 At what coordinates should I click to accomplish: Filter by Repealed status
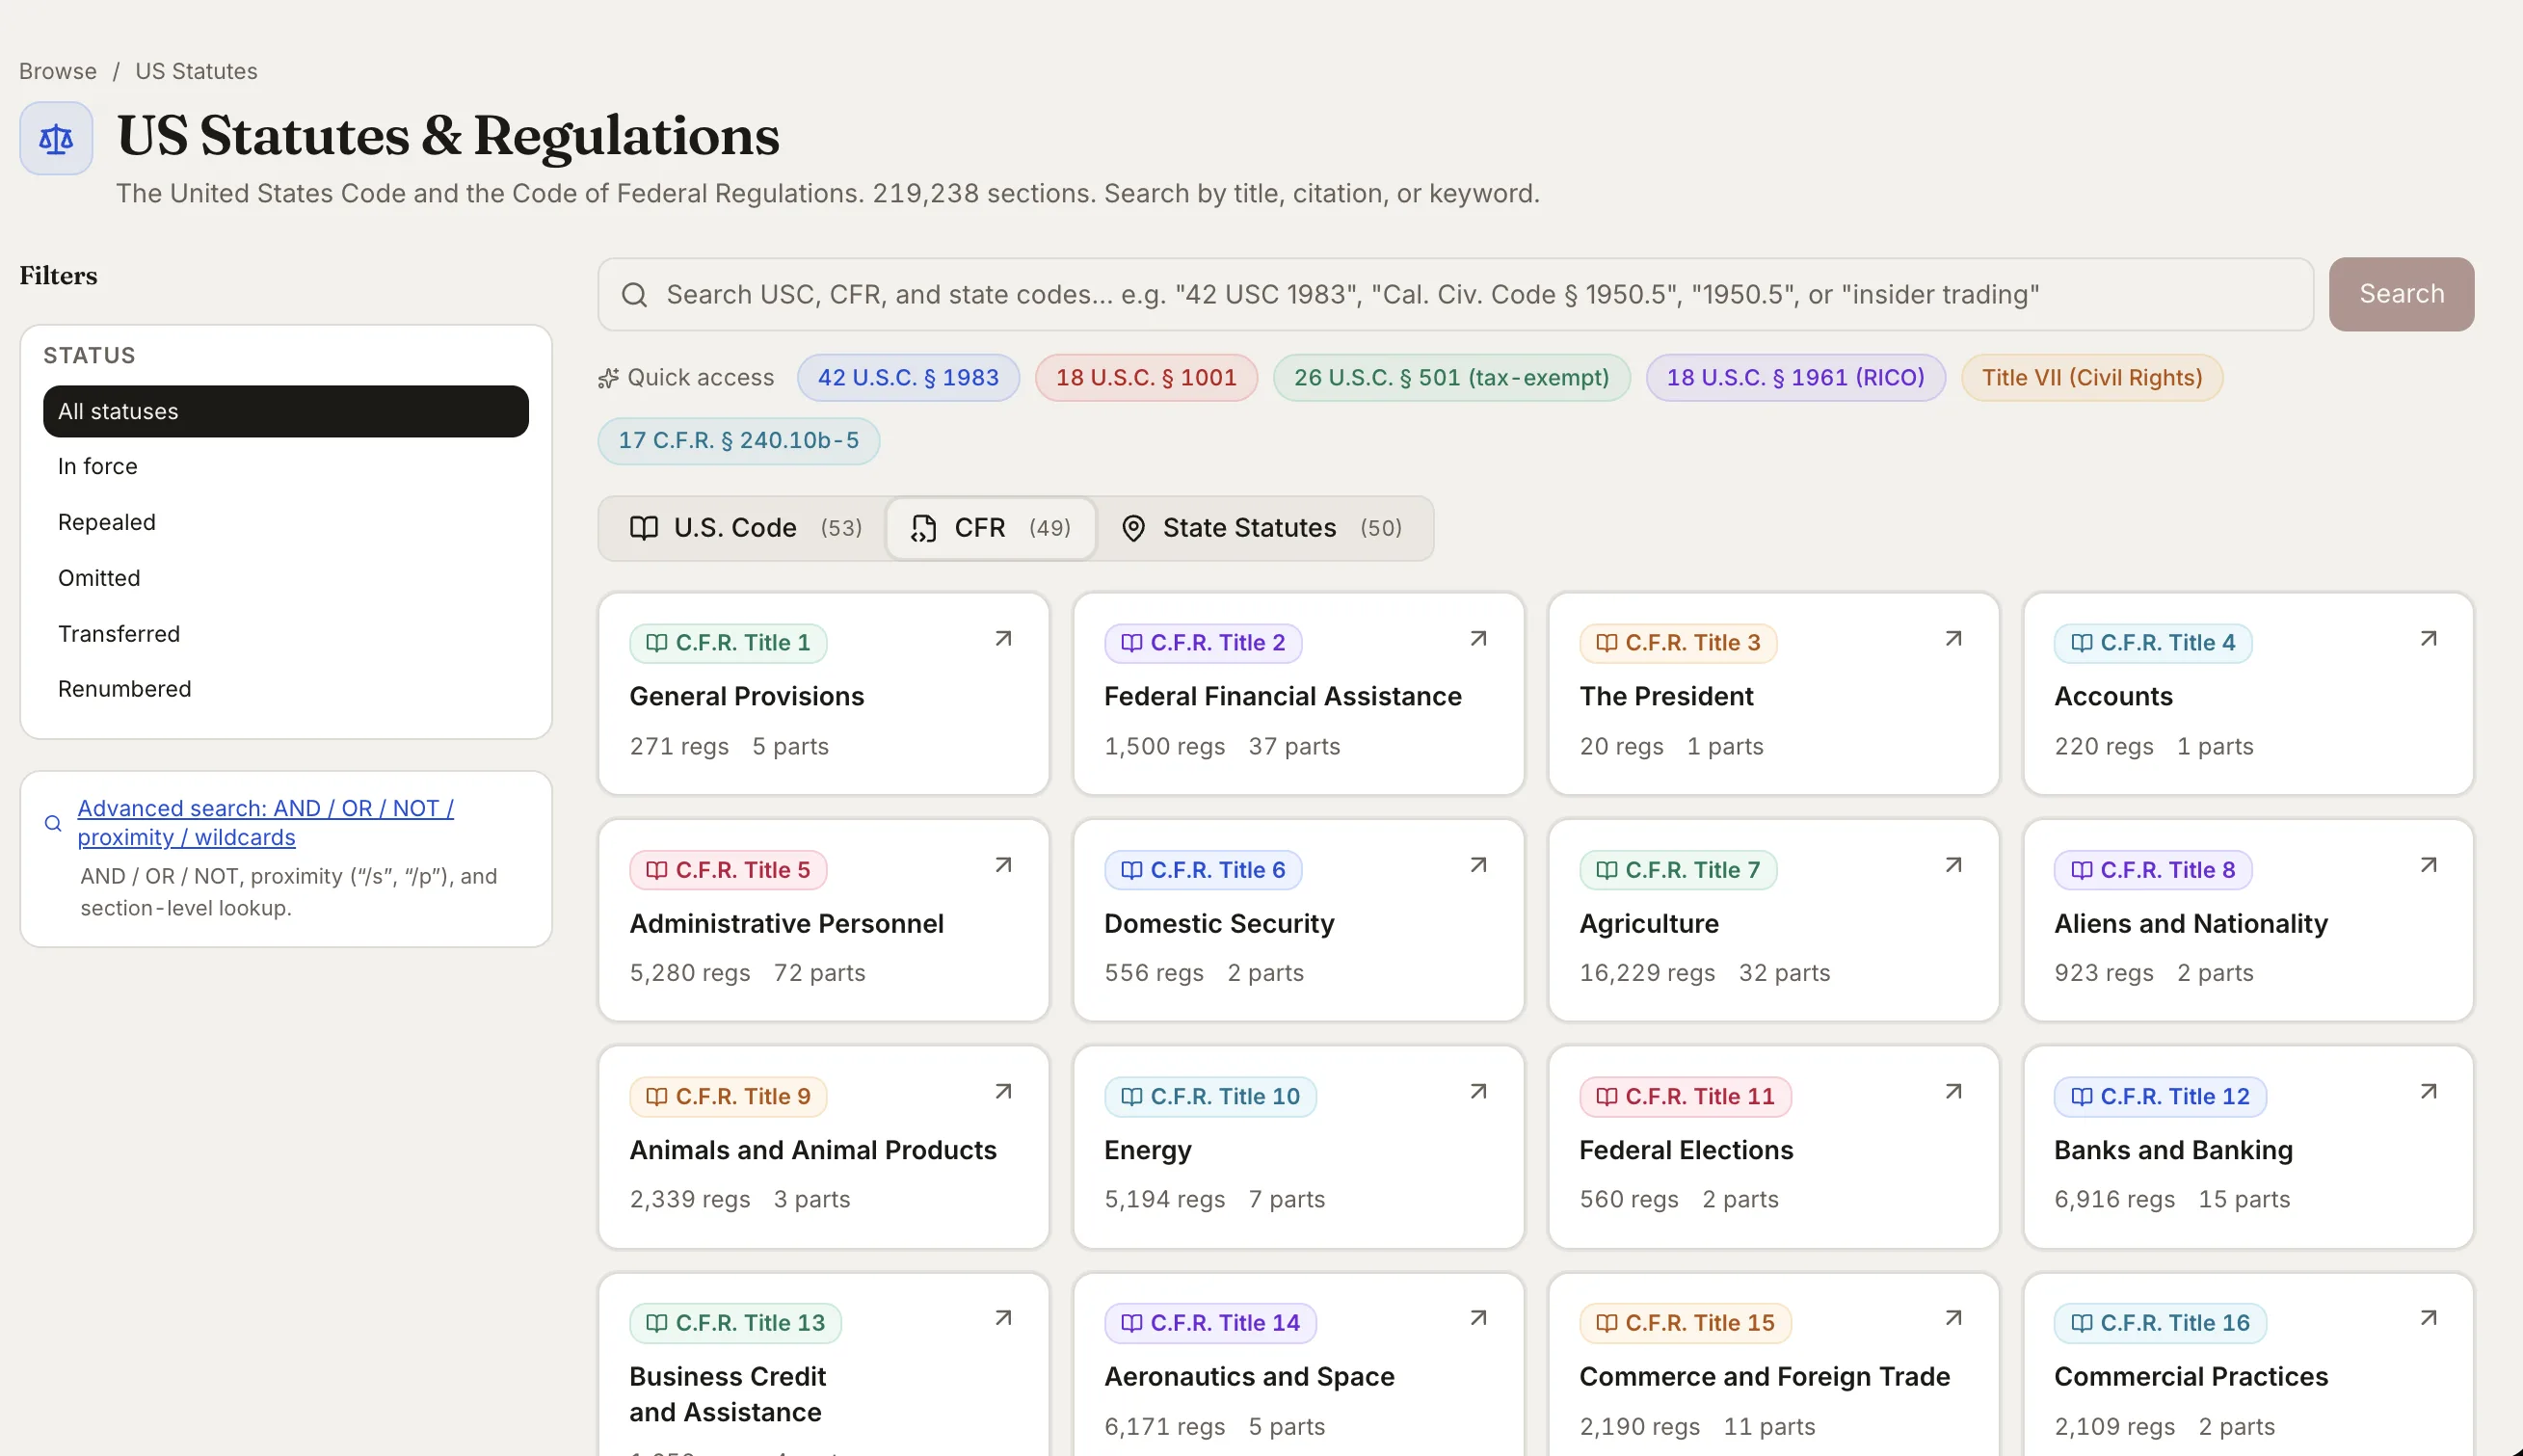tap(286, 522)
